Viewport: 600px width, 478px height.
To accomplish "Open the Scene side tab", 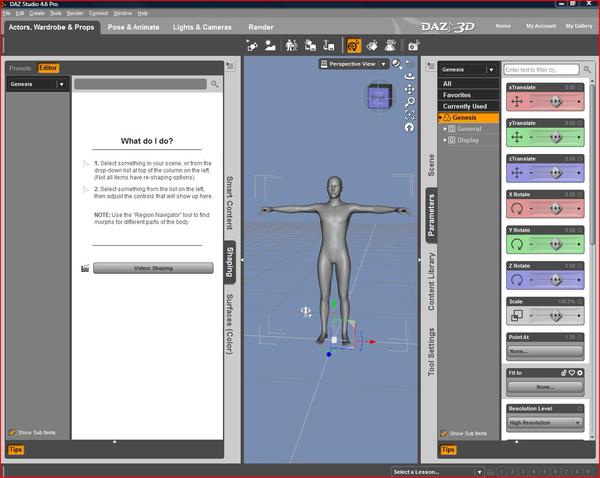I will [x=431, y=165].
